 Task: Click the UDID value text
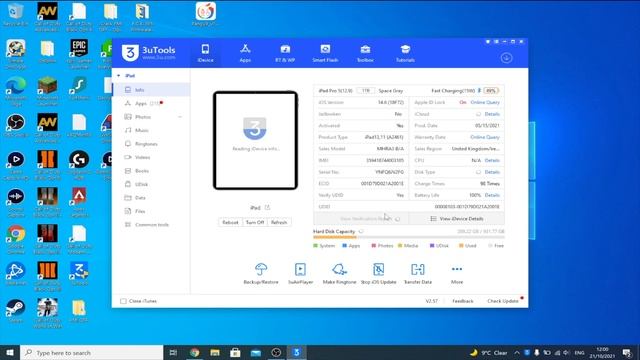(x=467, y=207)
